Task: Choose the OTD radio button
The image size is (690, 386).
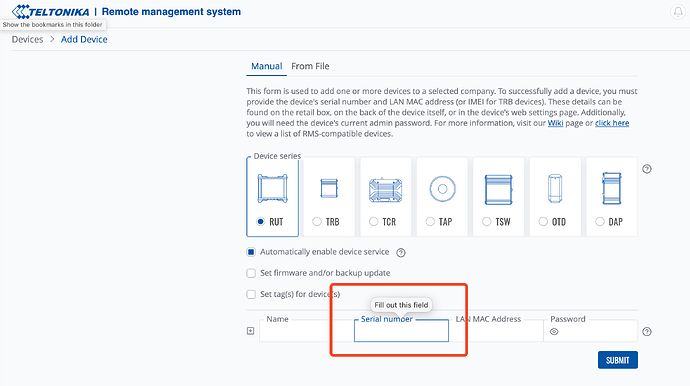Action: click(x=543, y=221)
